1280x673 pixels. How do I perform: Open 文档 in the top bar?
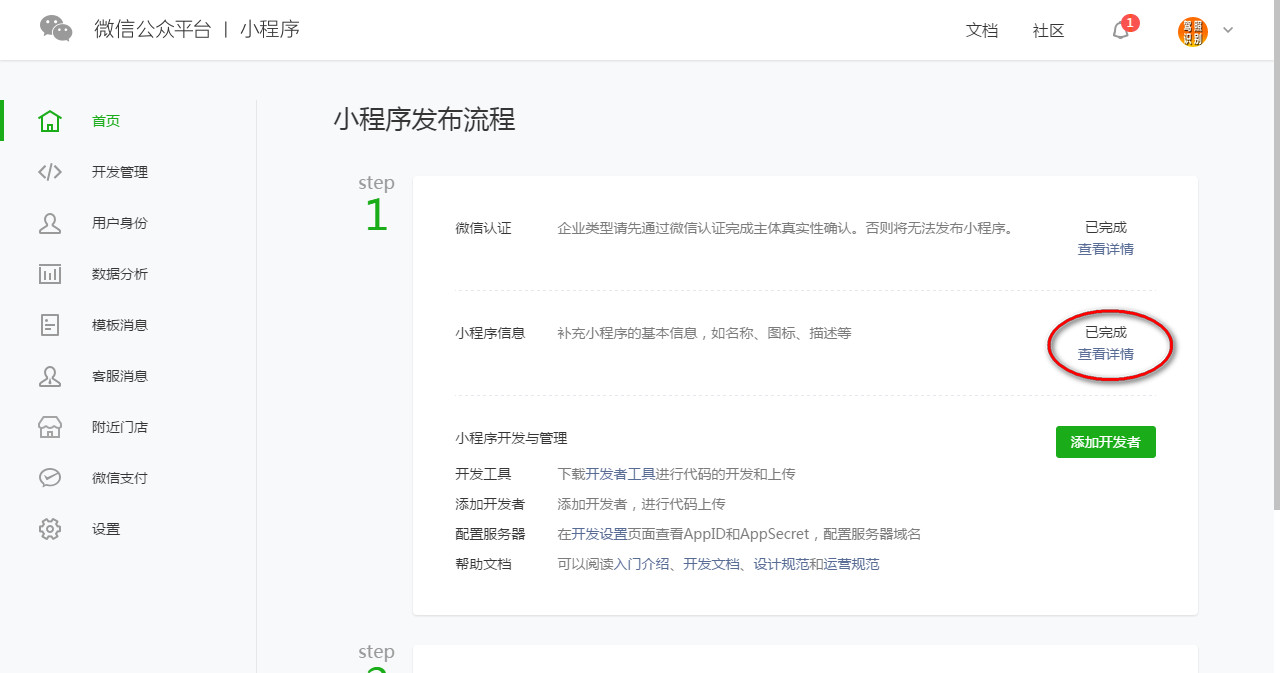(982, 31)
